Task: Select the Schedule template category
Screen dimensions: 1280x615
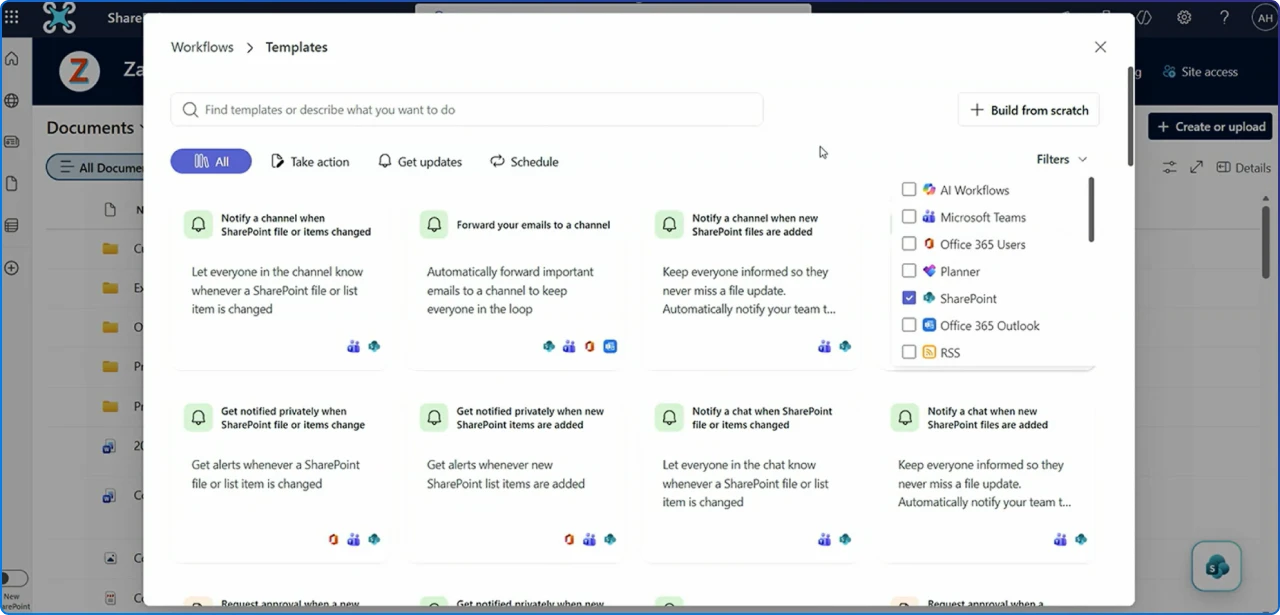Action: (x=524, y=161)
